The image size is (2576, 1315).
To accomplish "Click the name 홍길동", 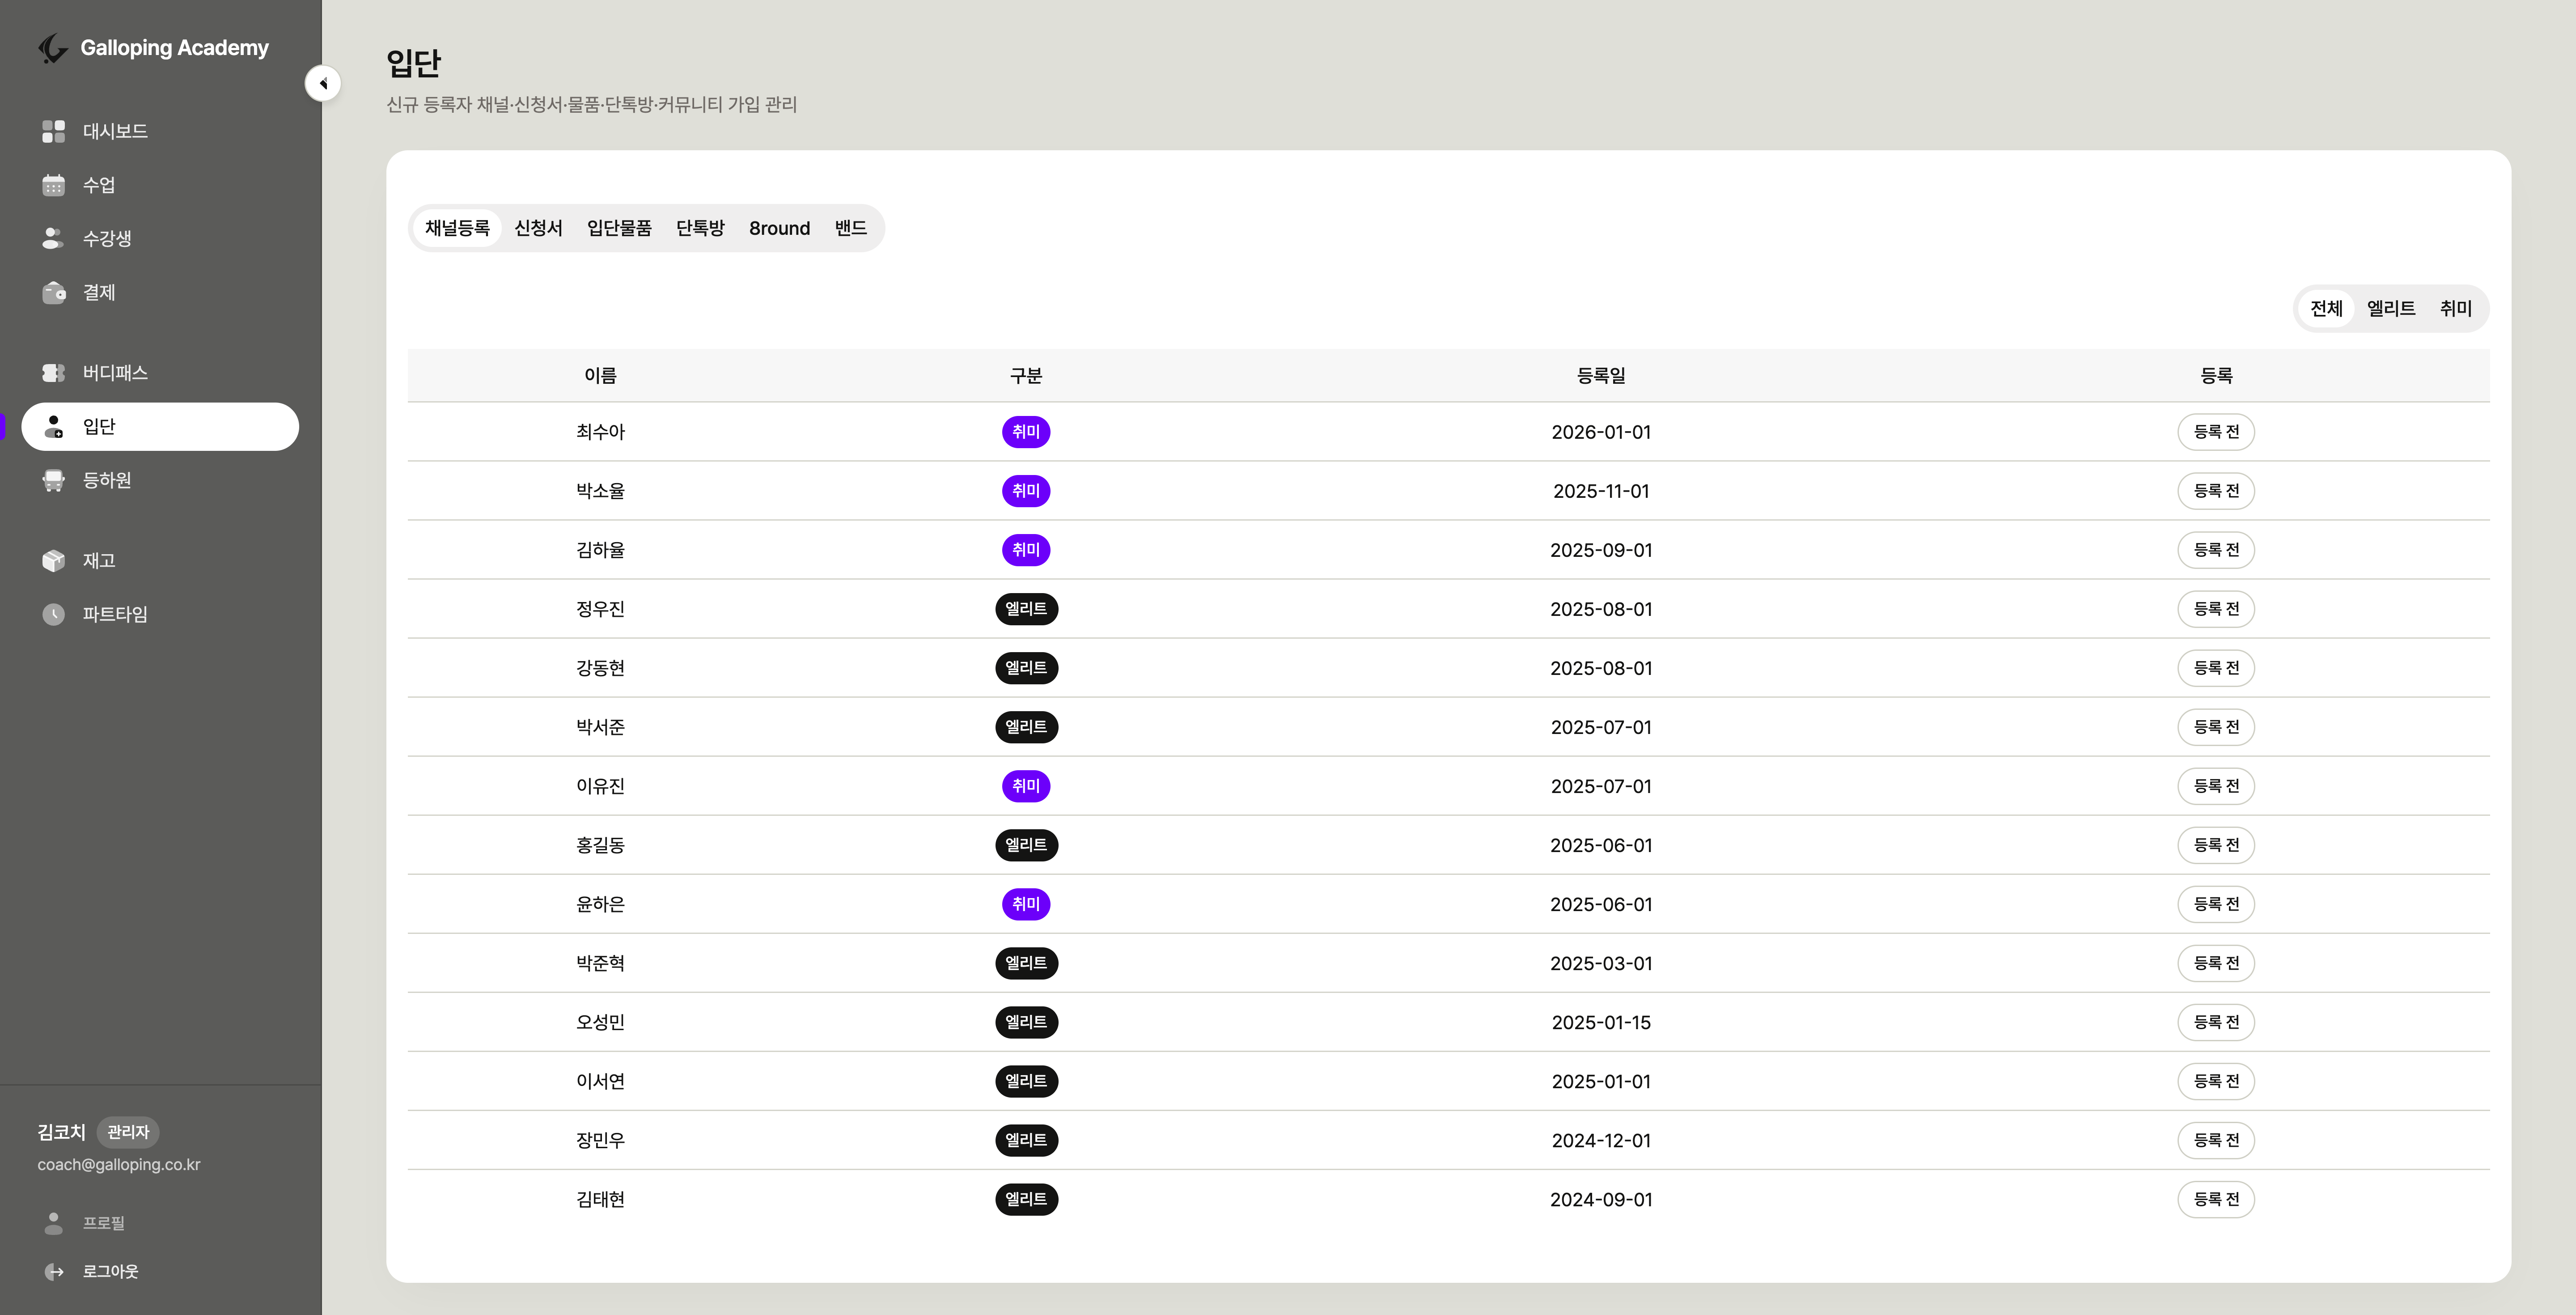I will point(600,845).
